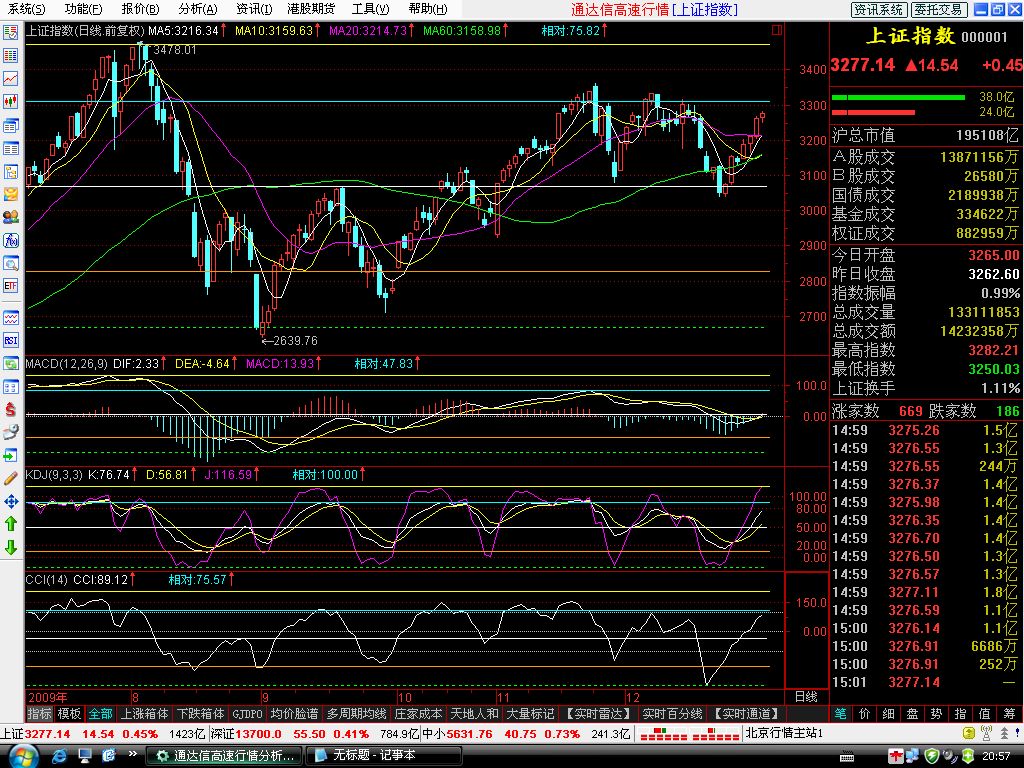
Task: Open the 工具(V) menu
Action: pyautogui.click(x=370, y=8)
